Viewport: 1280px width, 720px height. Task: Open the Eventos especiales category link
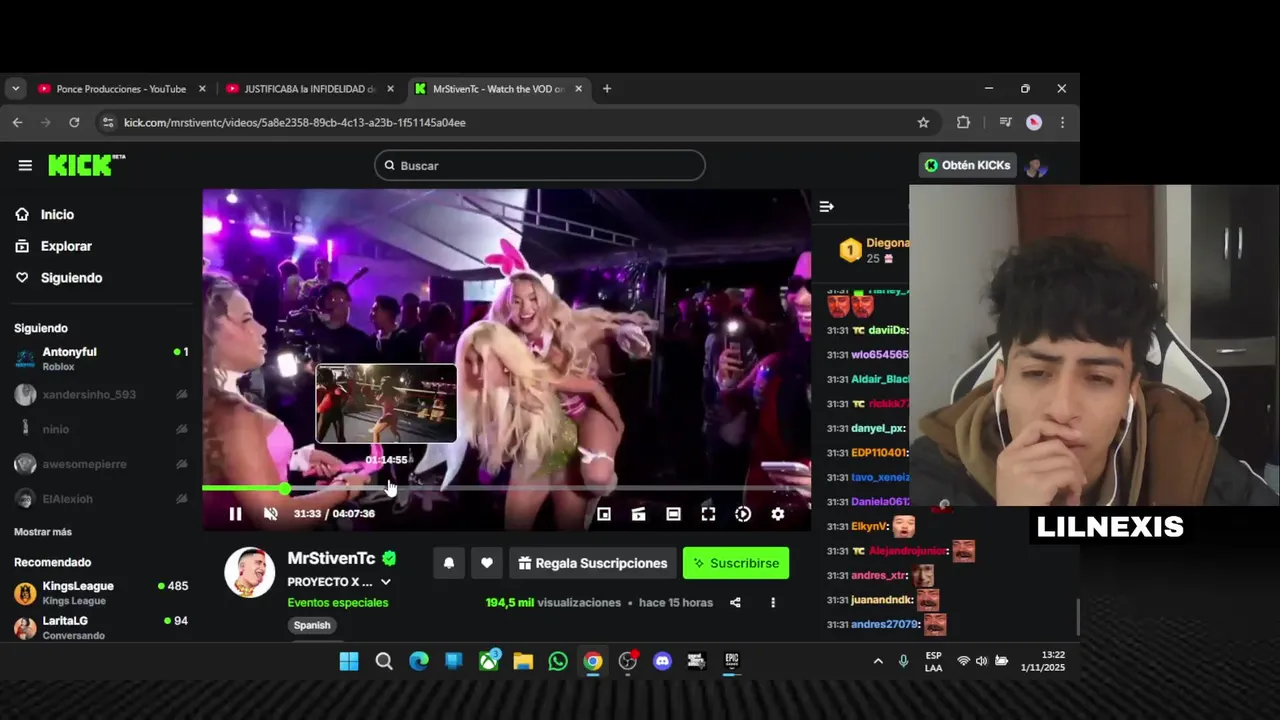coord(338,603)
